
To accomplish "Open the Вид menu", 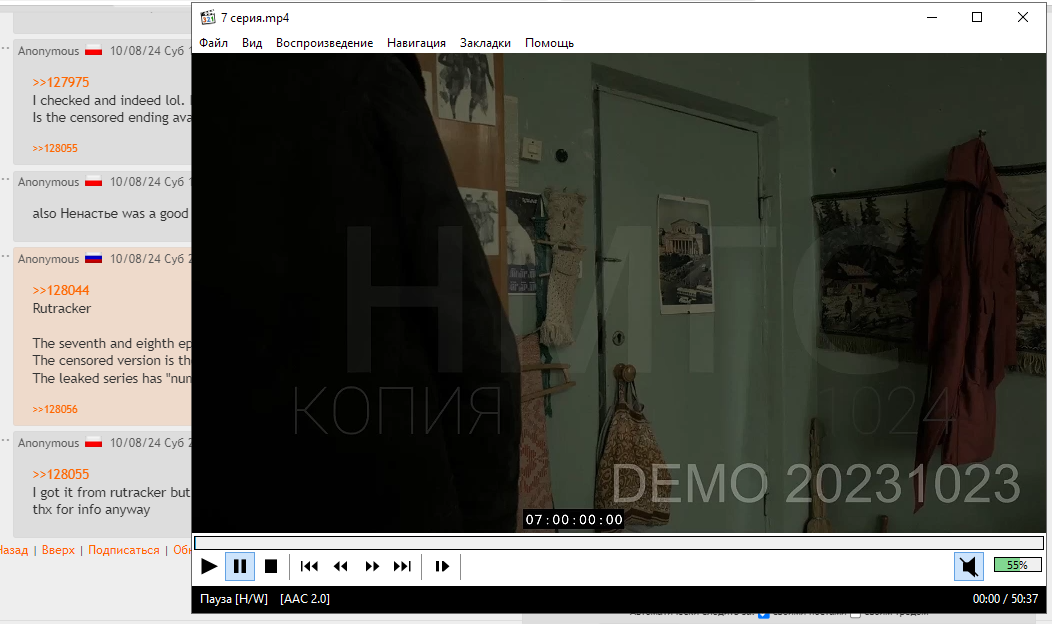I will [x=252, y=43].
